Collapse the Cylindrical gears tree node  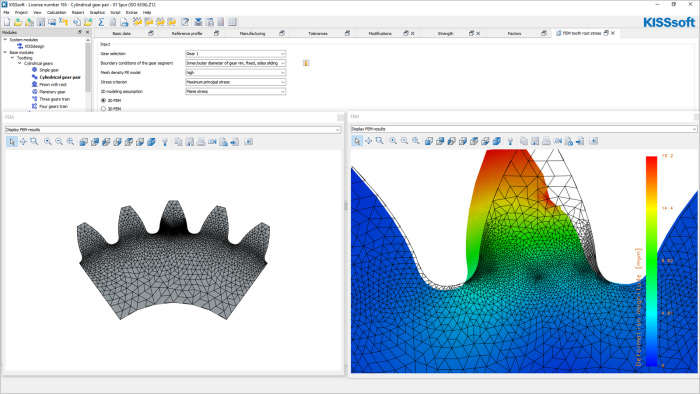pos(20,63)
